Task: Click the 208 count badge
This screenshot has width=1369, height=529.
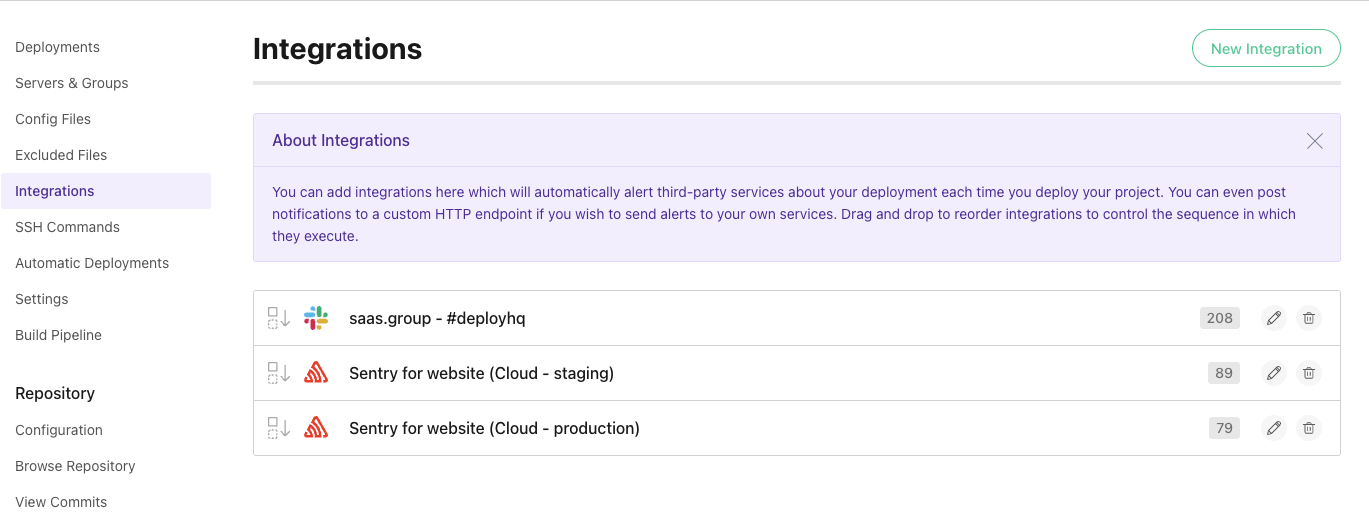Action: pyautogui.click(x=1219, y=318)
